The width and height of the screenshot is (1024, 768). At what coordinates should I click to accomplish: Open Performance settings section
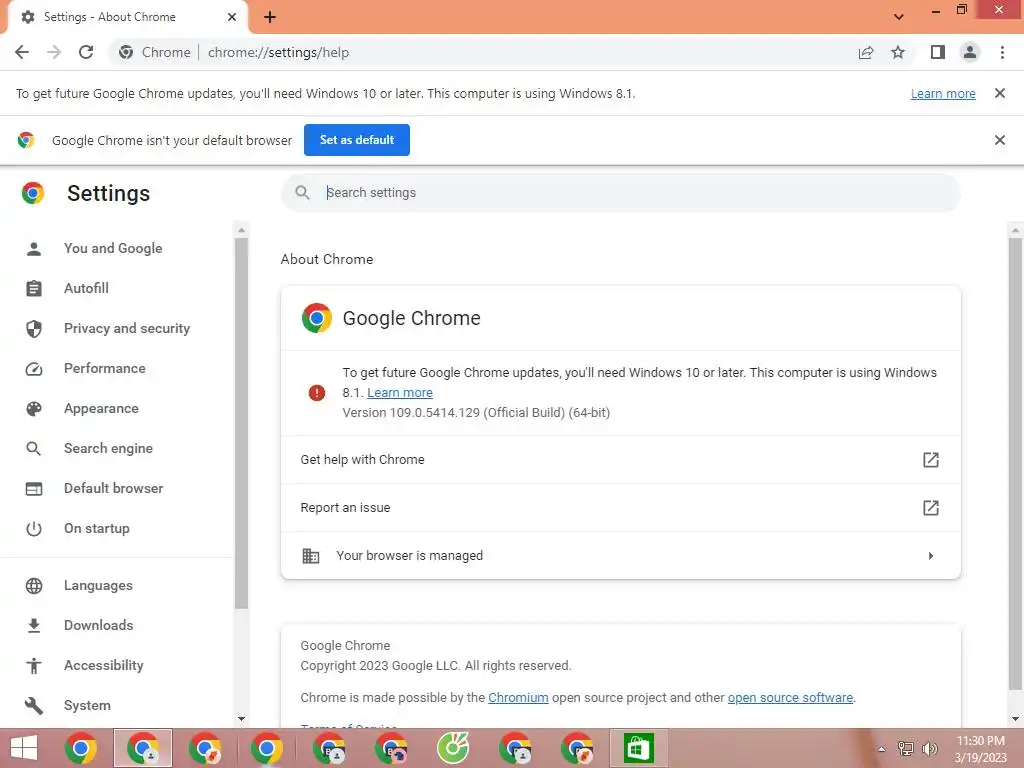(x=104, y=368)
